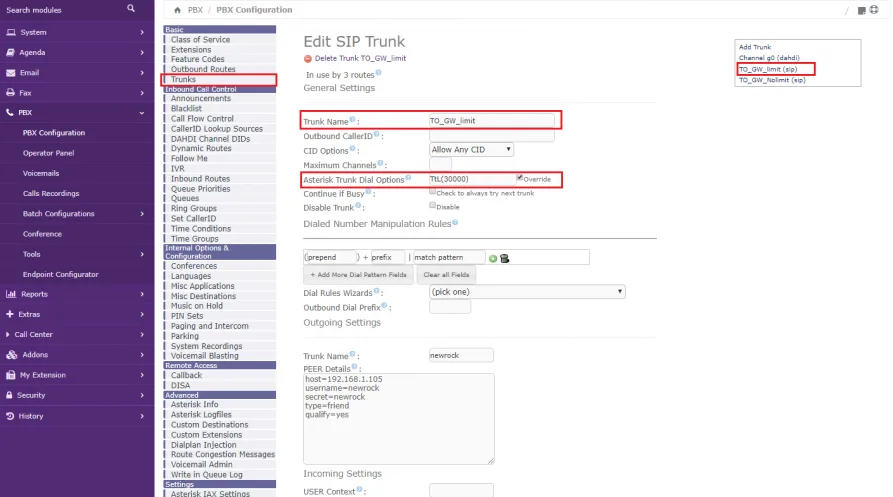Click the match pattern input field
Viewport: 893px width, 497px height.
449,257
